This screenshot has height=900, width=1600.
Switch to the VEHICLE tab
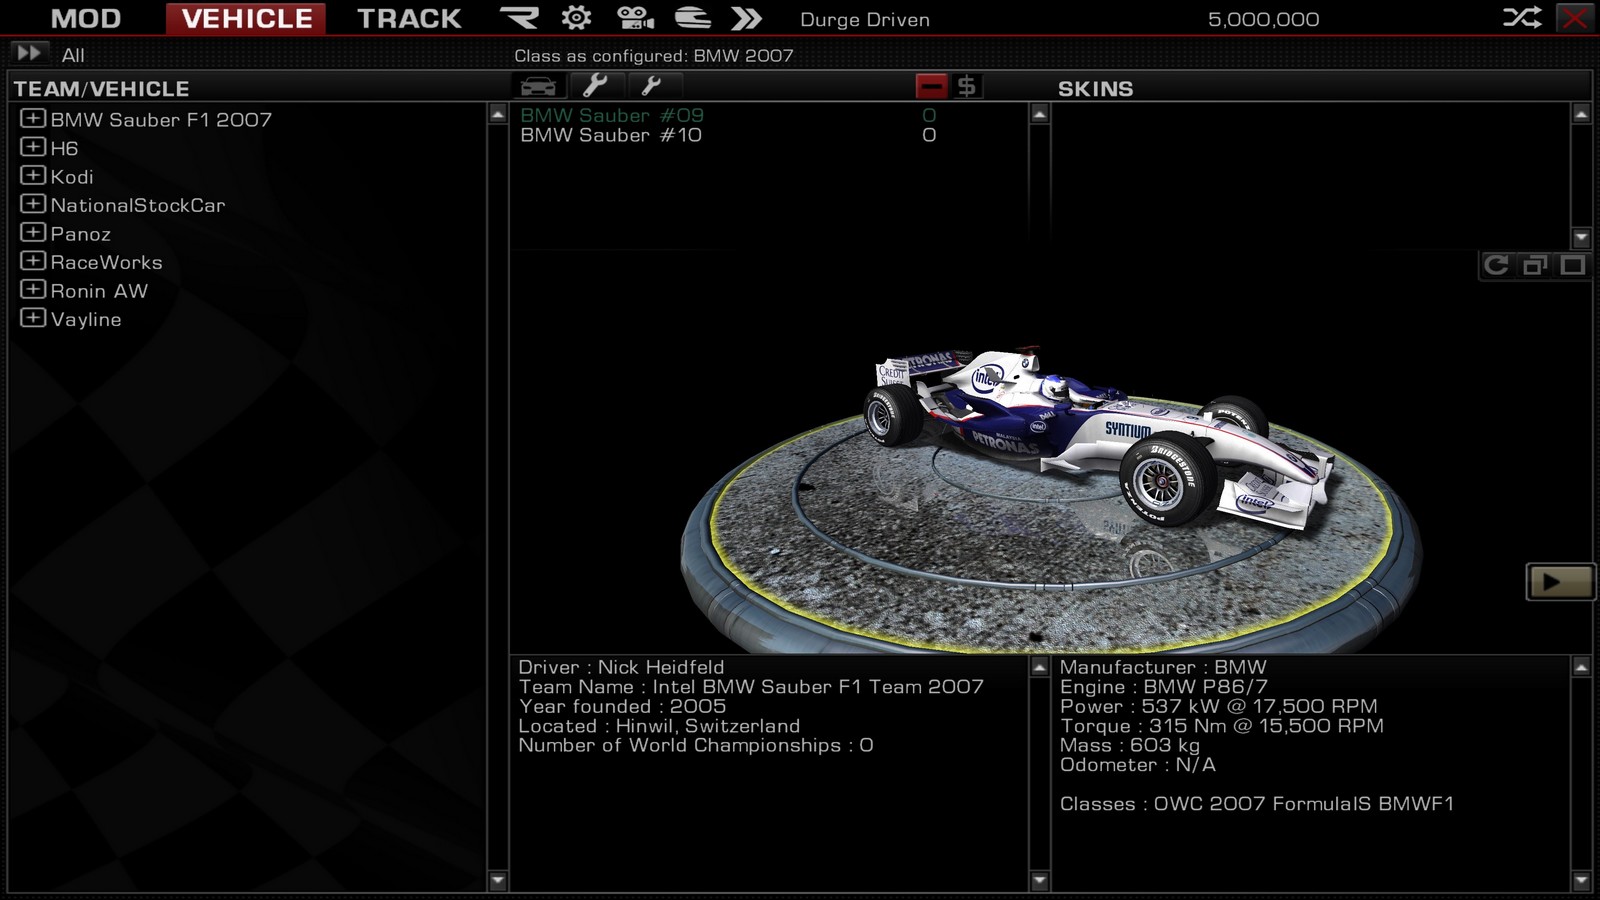246,18
